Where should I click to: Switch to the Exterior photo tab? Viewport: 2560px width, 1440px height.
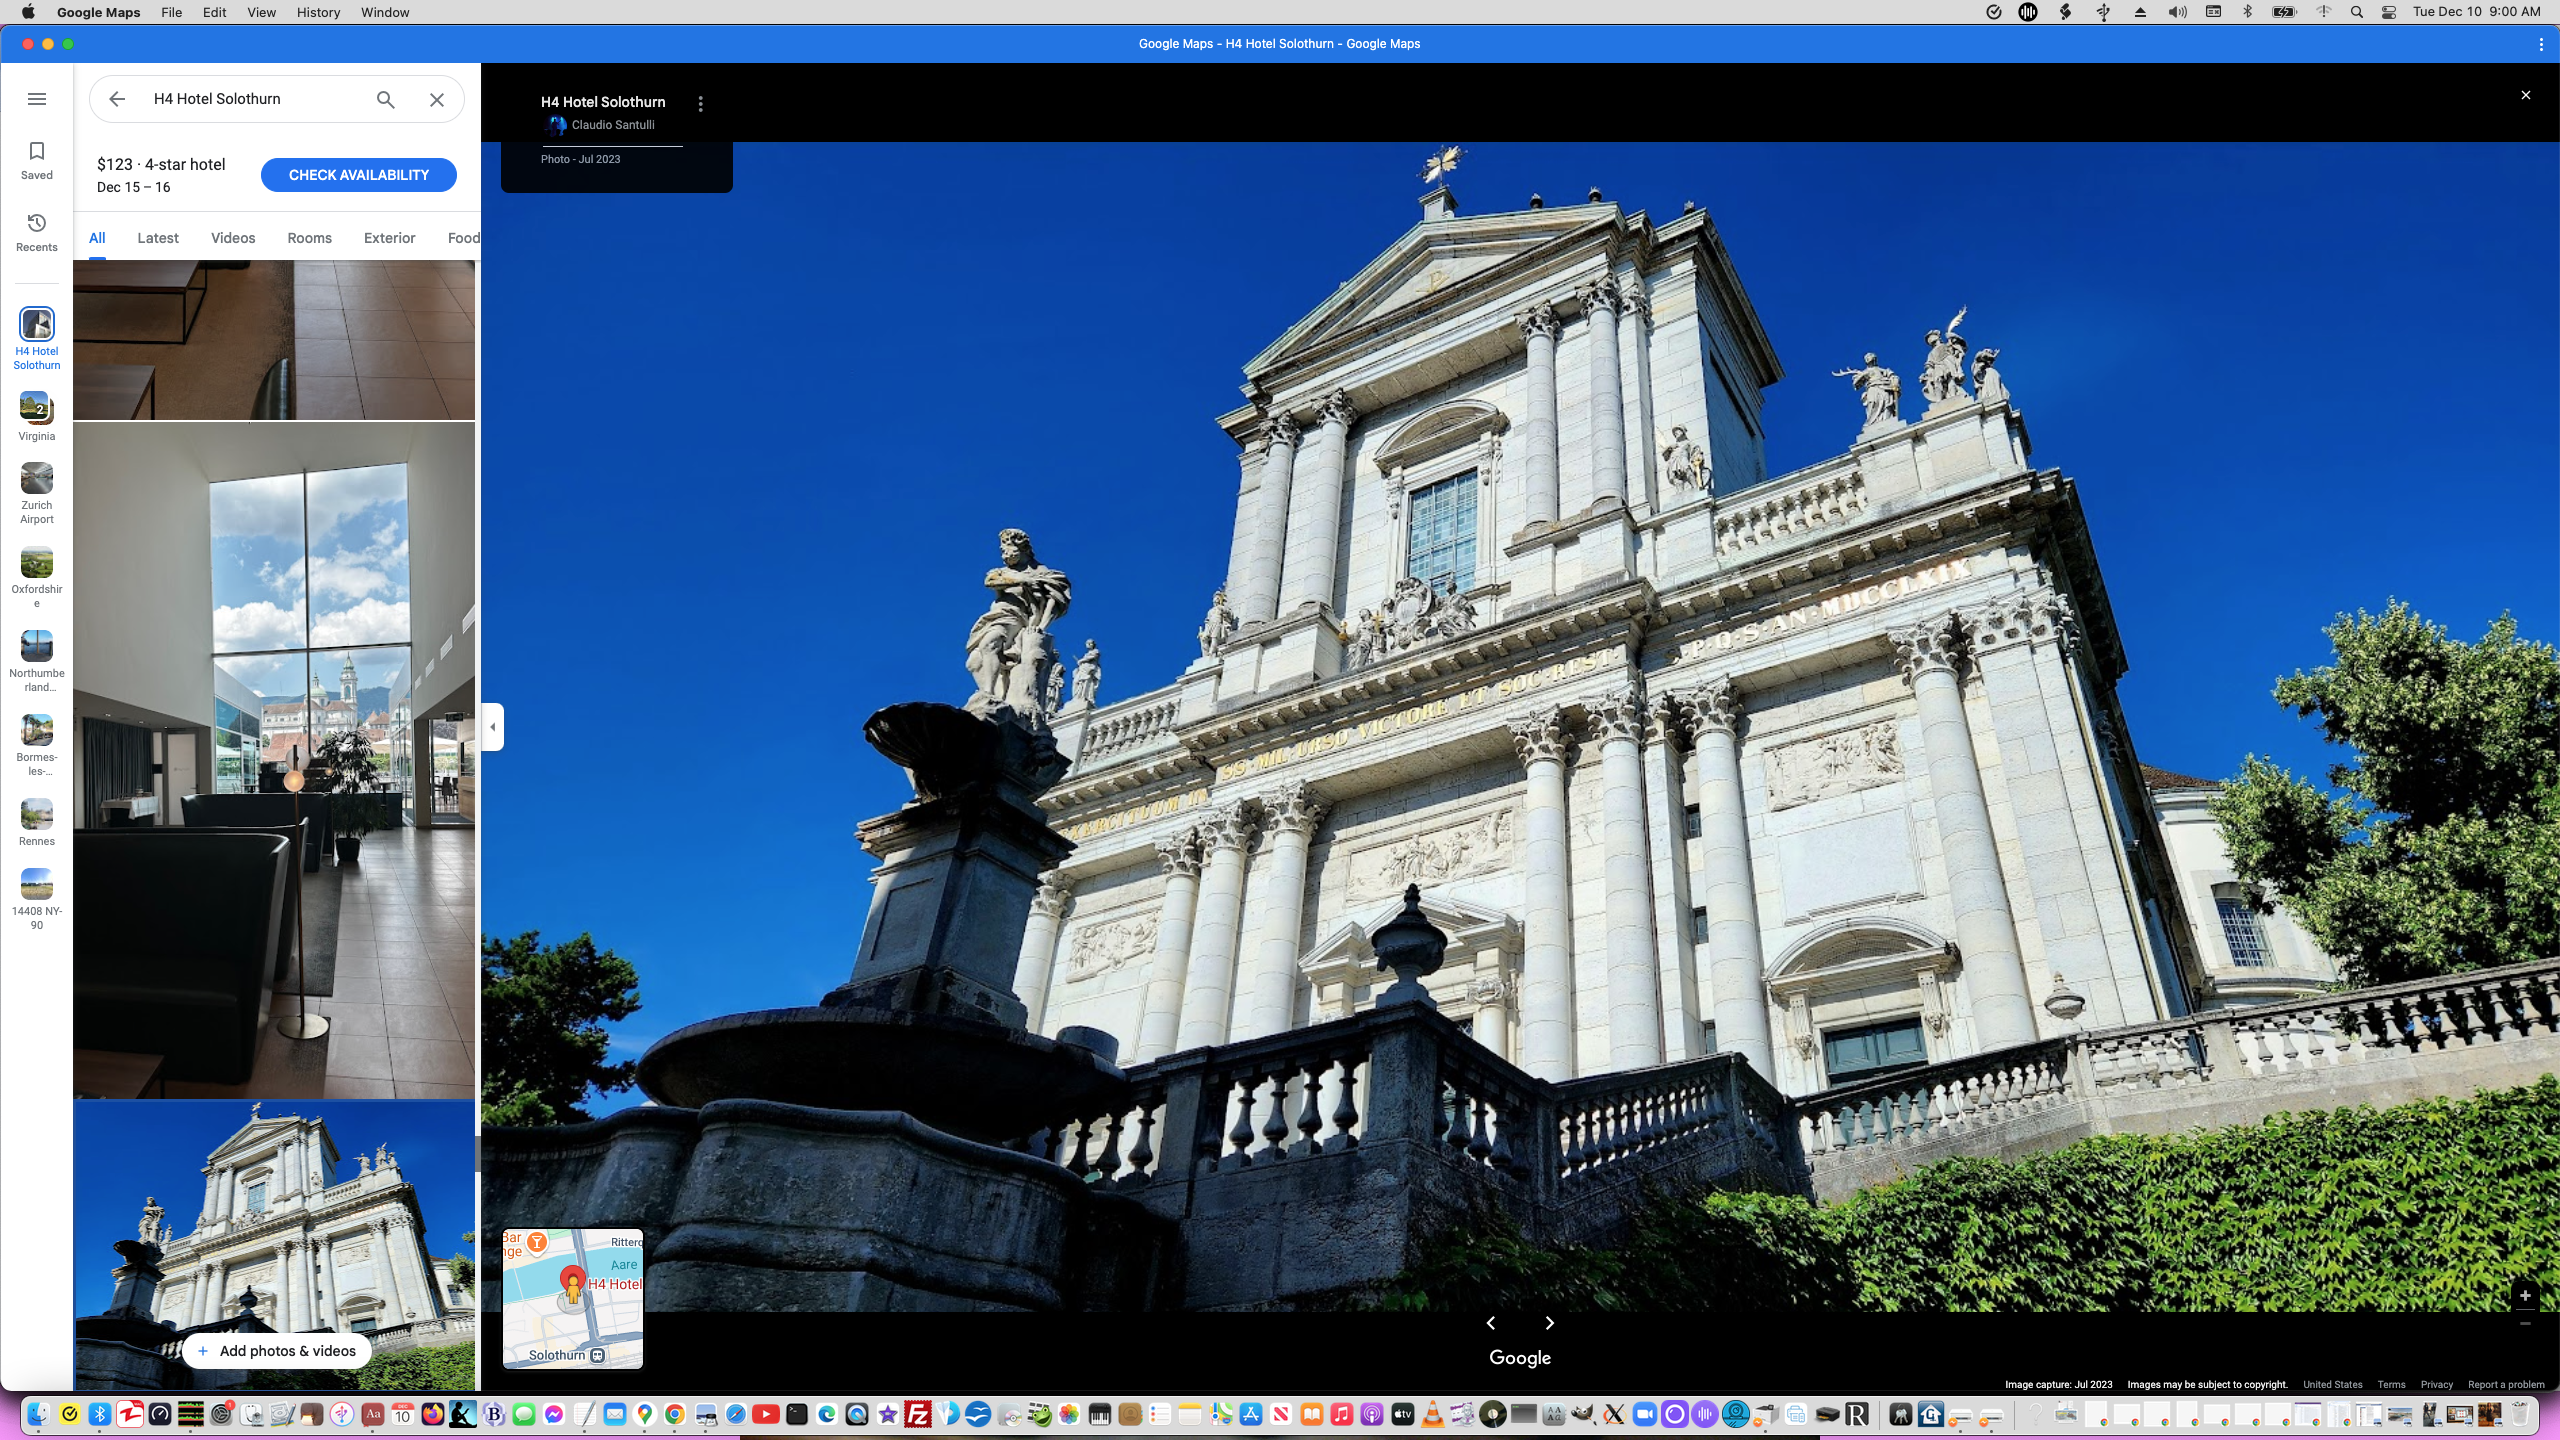(389, 238)
